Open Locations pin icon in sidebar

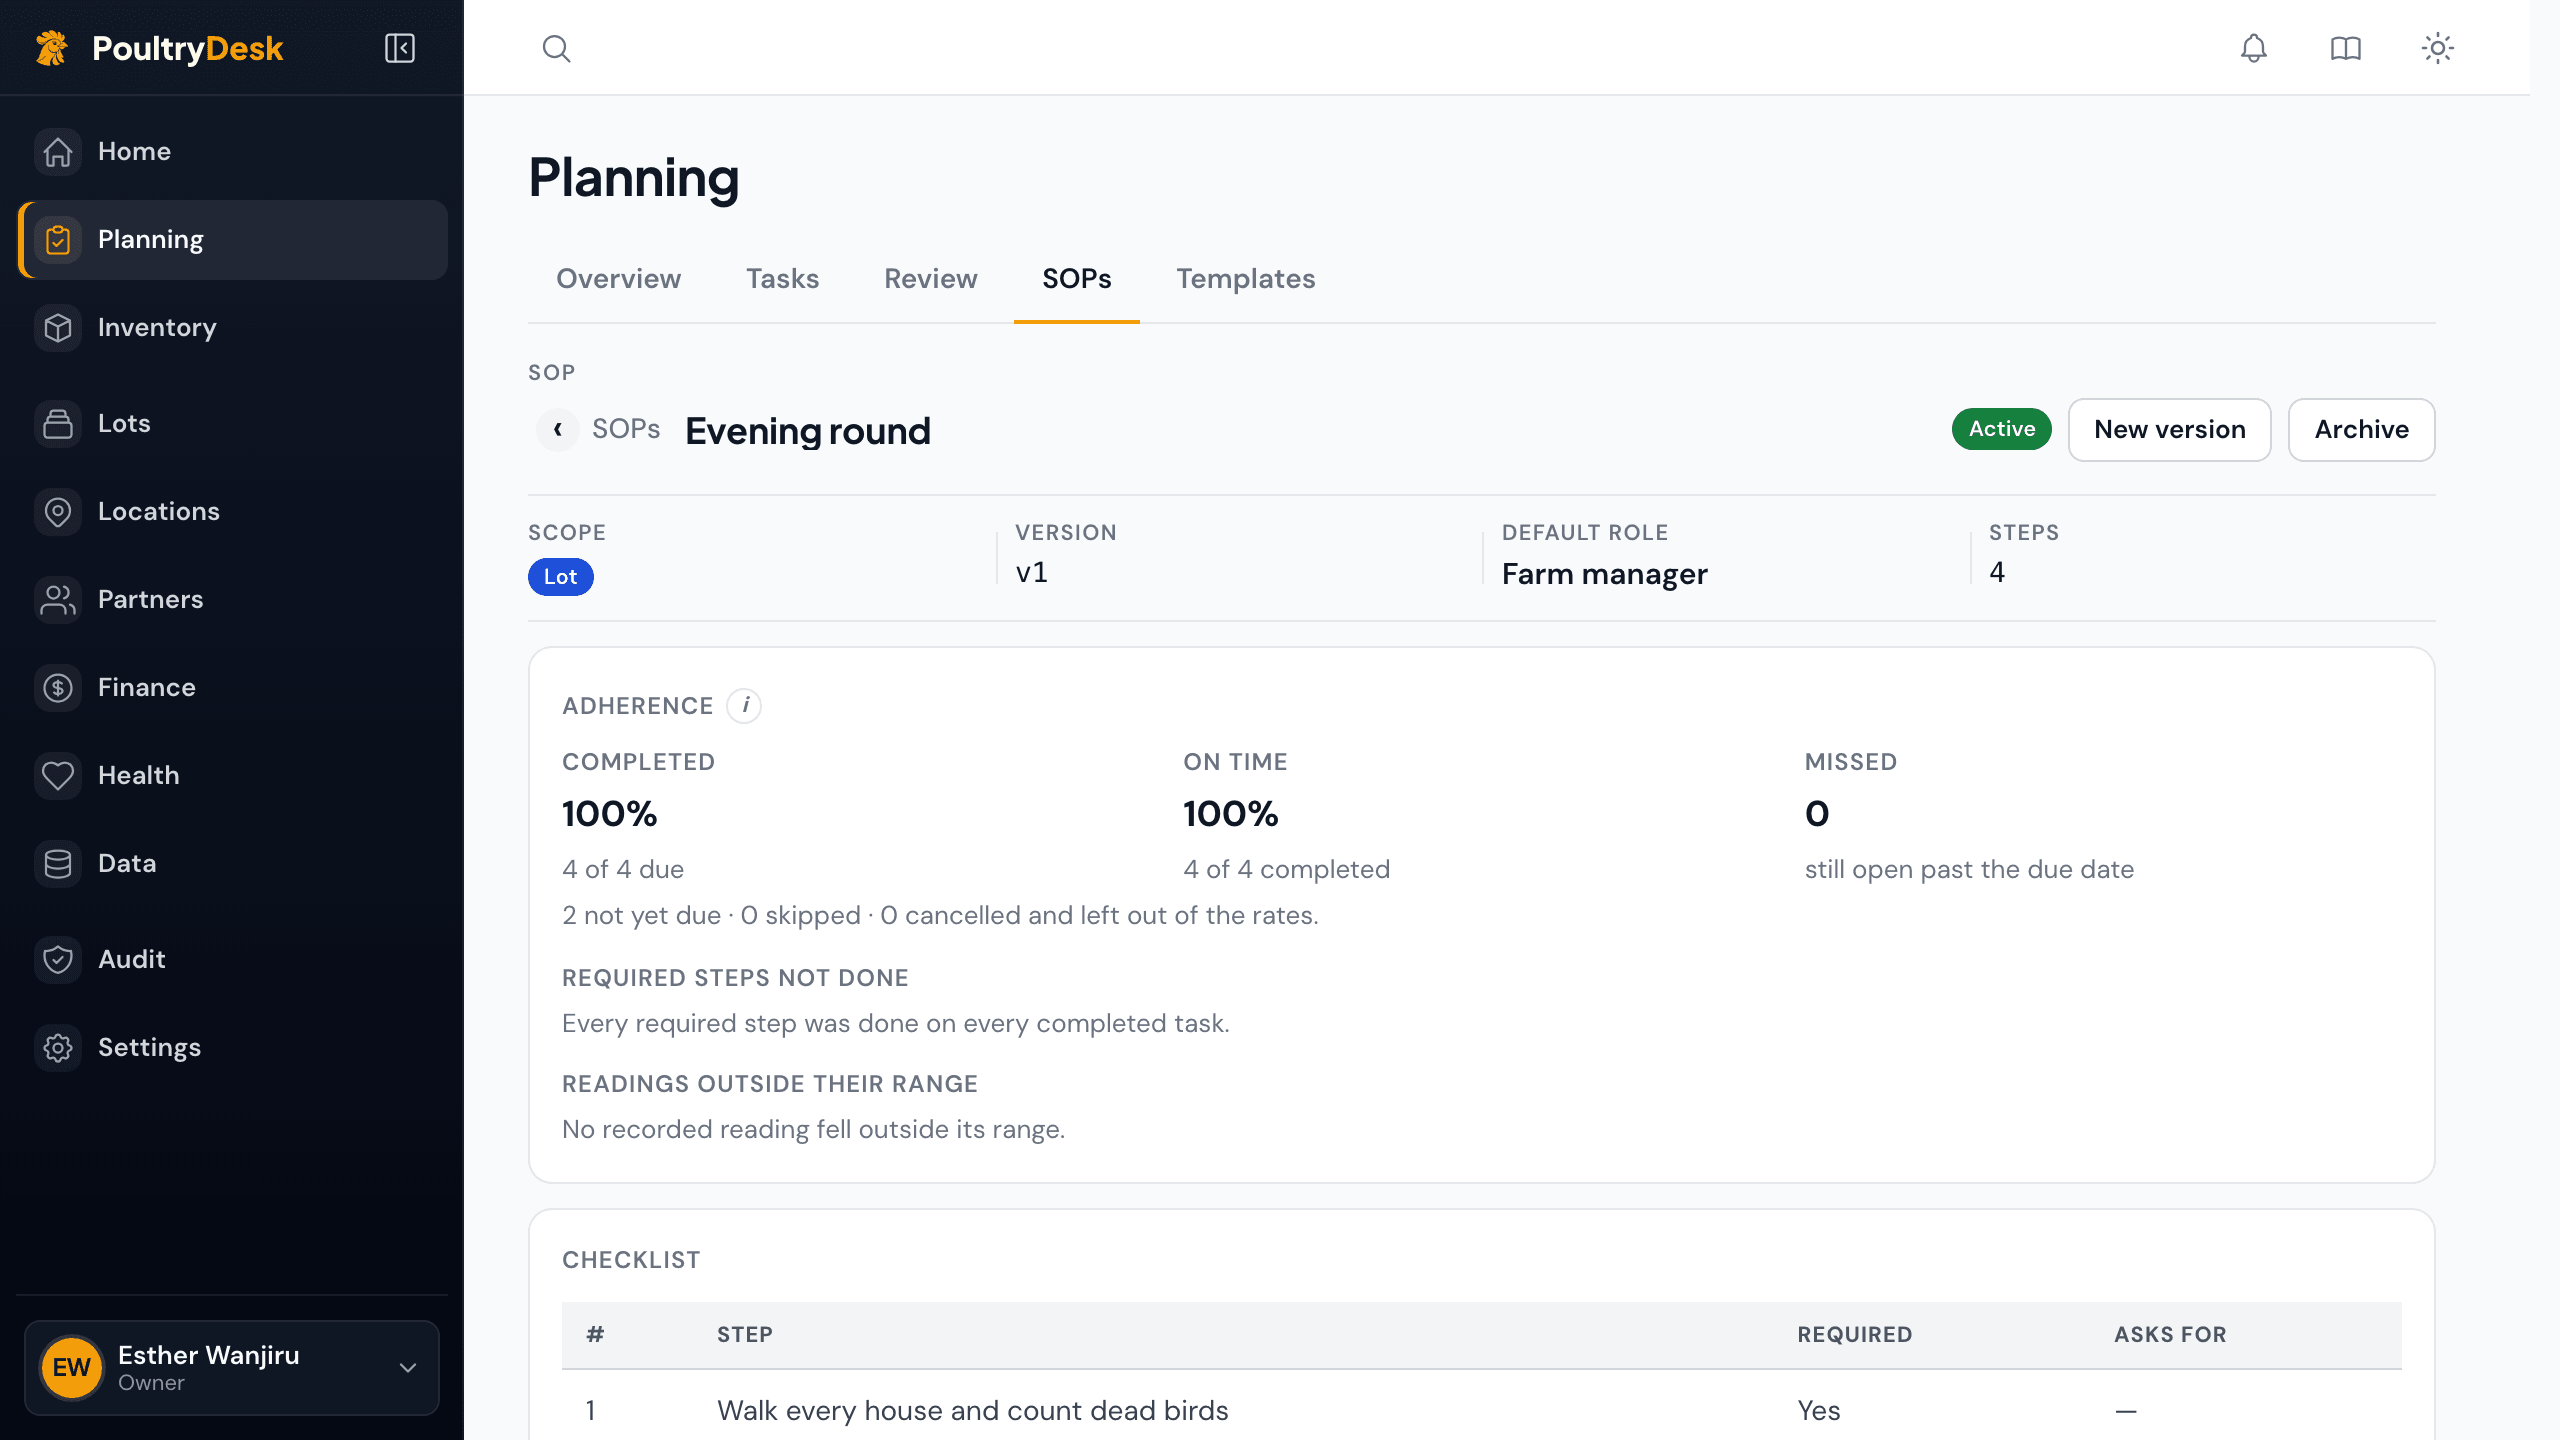58,512
